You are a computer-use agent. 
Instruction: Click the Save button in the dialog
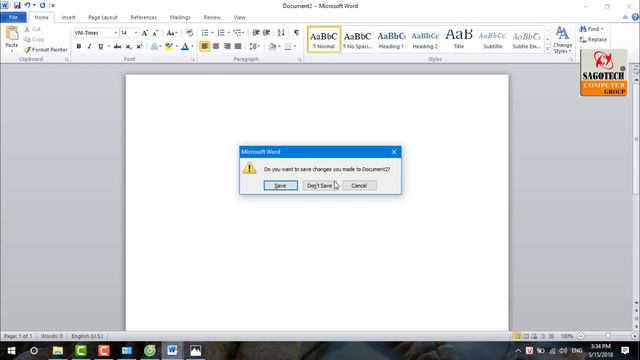(x=280, y=185)
